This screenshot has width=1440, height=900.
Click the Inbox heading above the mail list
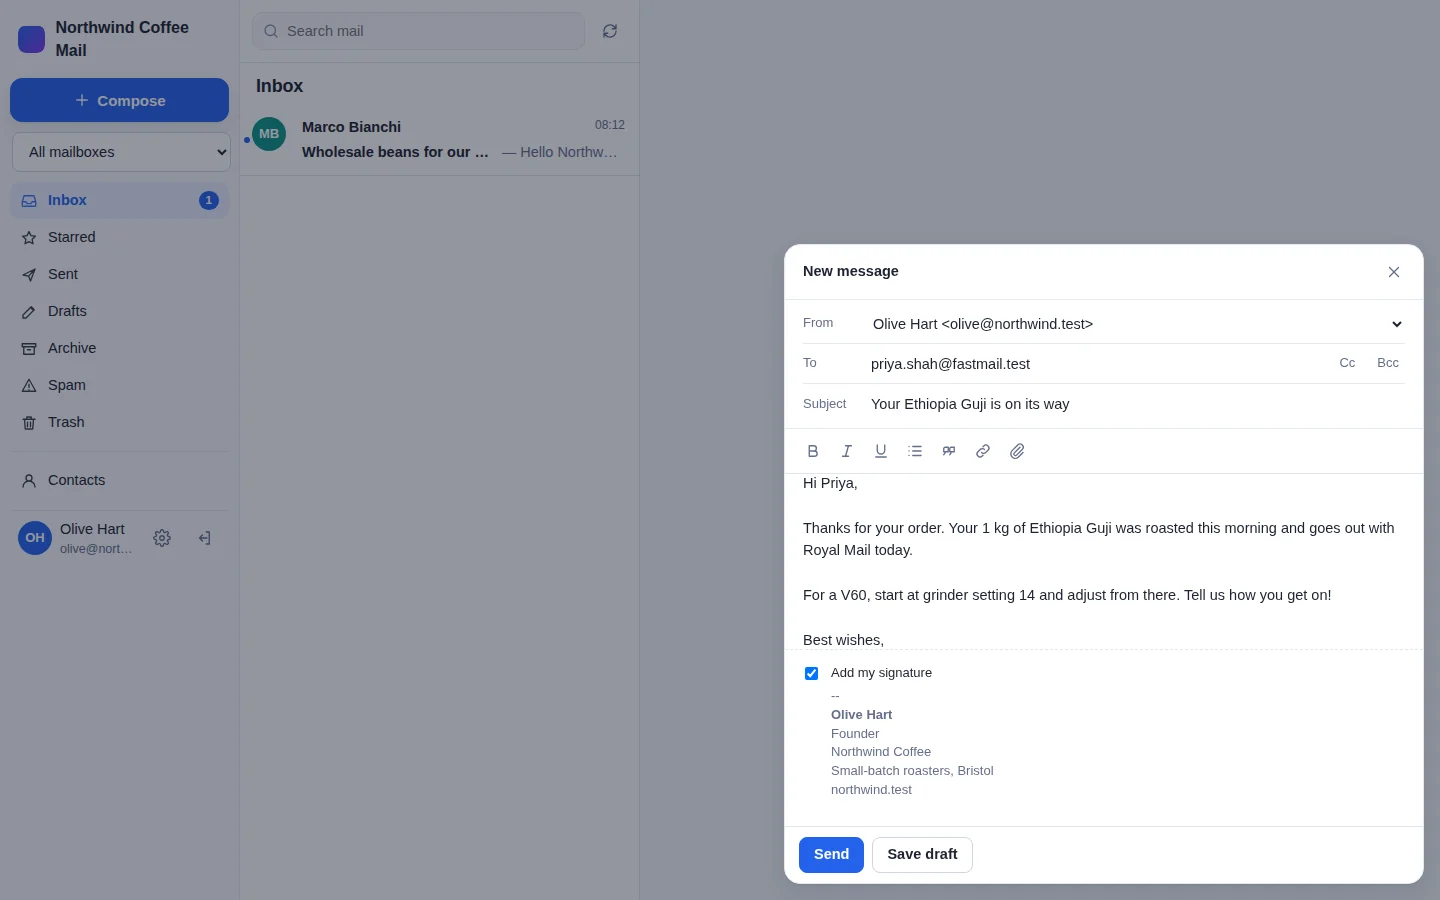click(x=279, y=86)
